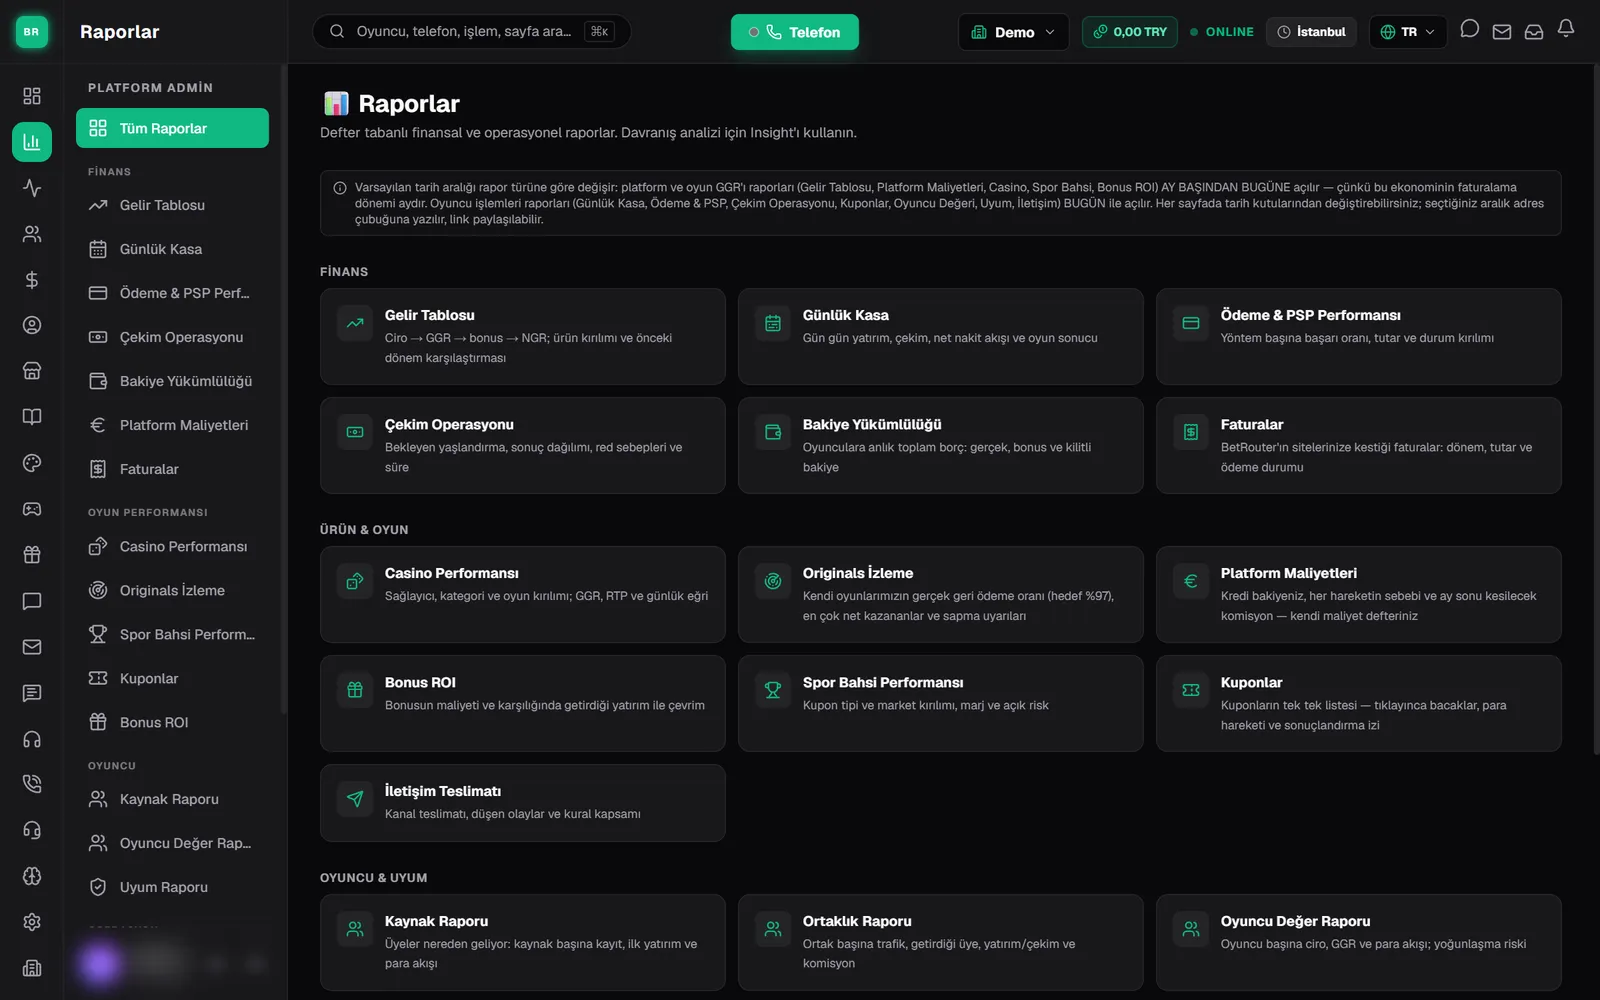Open the Kuponlar report card
This screenshot has width=1600, height=1000.
click(x=1358, y=703)
